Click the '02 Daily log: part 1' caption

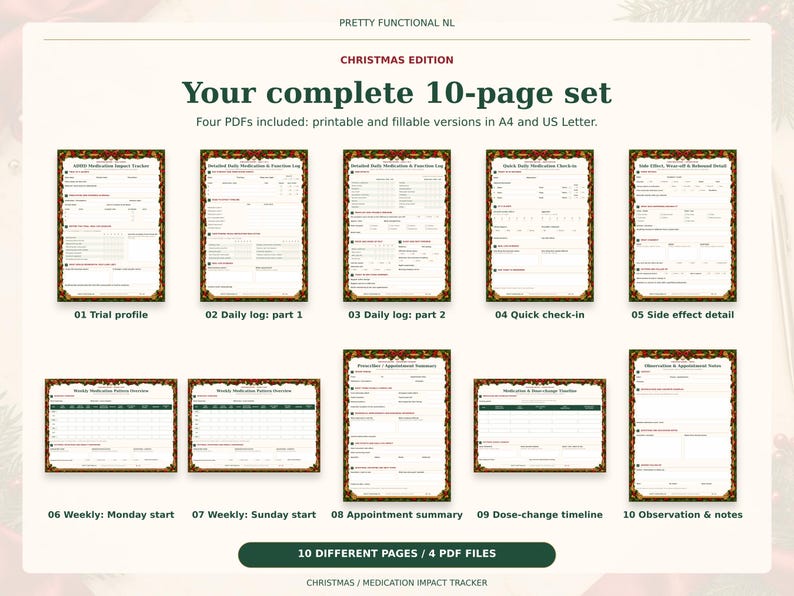pos(254,314)
